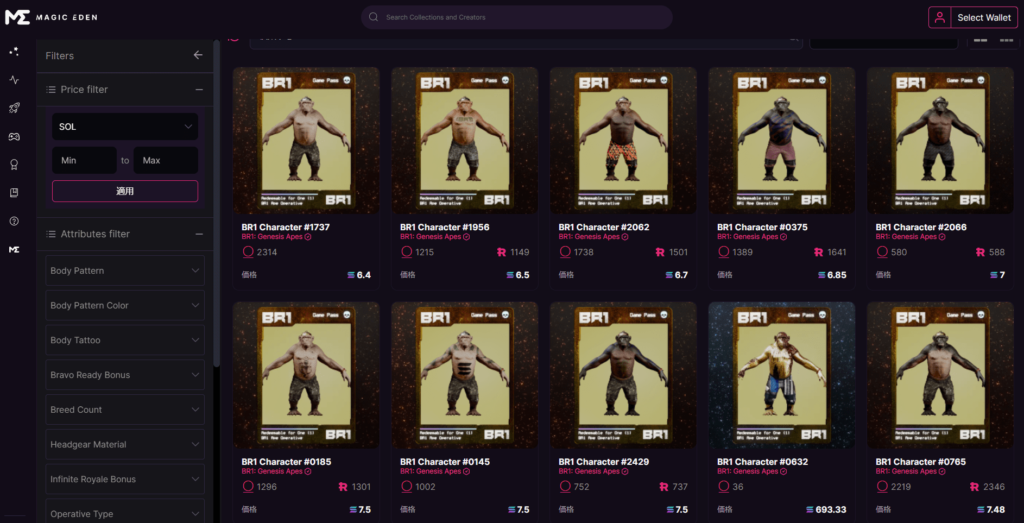Click the 6.85 price on Character #0375
Image resolution: width=1024 pixels, height=523 pixels.
837,275
